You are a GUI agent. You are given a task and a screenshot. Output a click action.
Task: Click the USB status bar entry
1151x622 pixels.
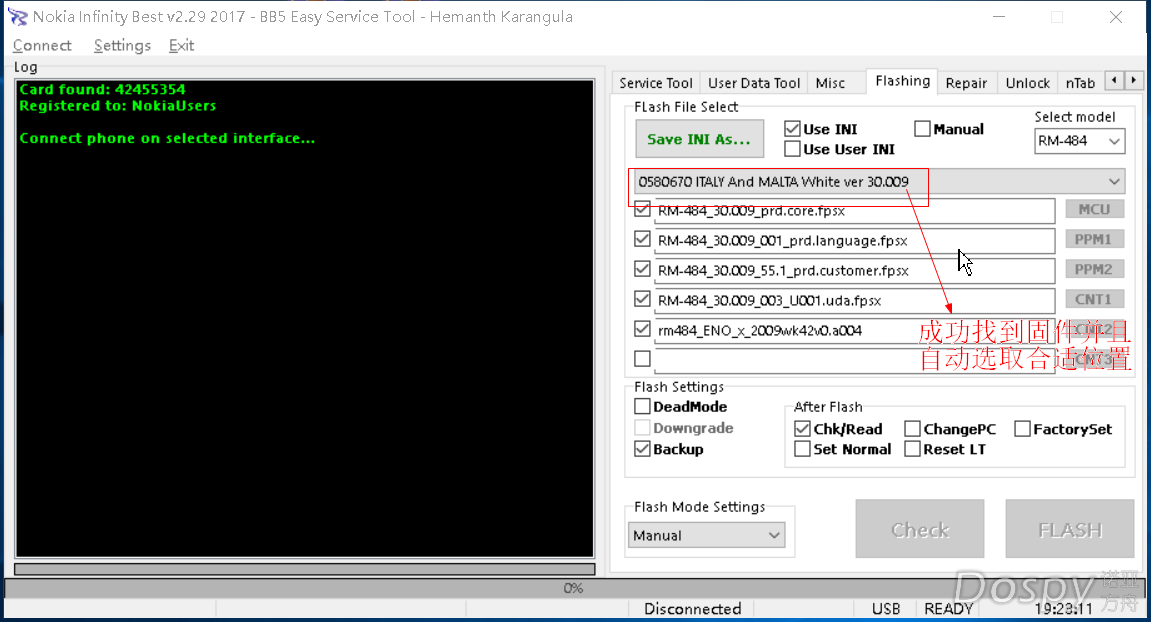885,609
